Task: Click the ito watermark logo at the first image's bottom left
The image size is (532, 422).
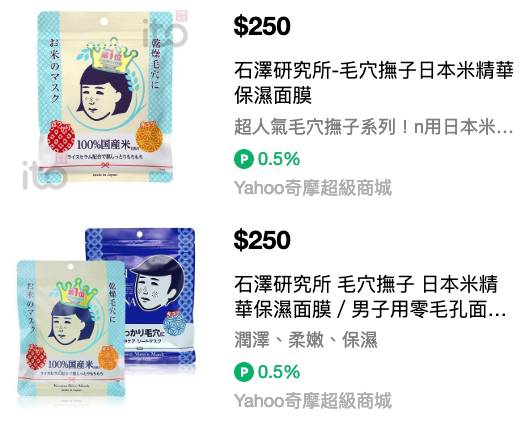Action: (43, 174)
